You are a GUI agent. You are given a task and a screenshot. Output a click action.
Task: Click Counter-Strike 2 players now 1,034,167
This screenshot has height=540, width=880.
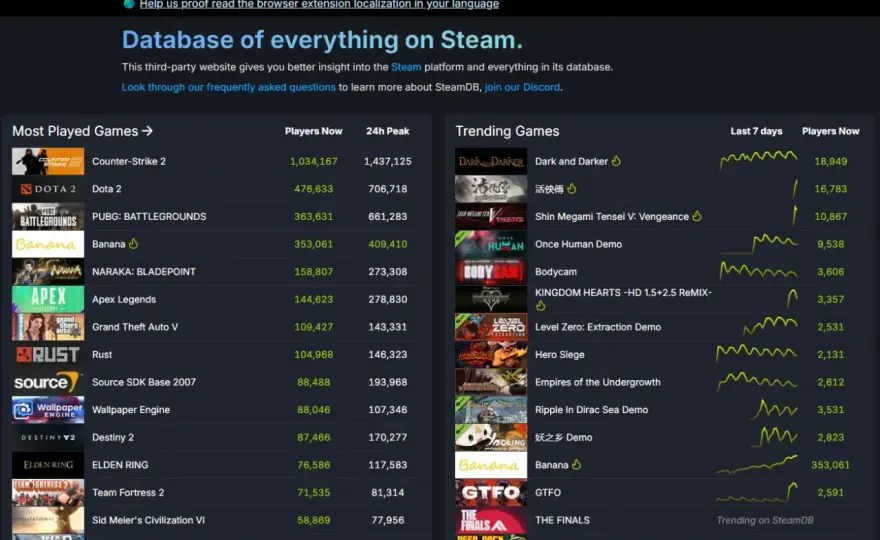click(313, 161)
